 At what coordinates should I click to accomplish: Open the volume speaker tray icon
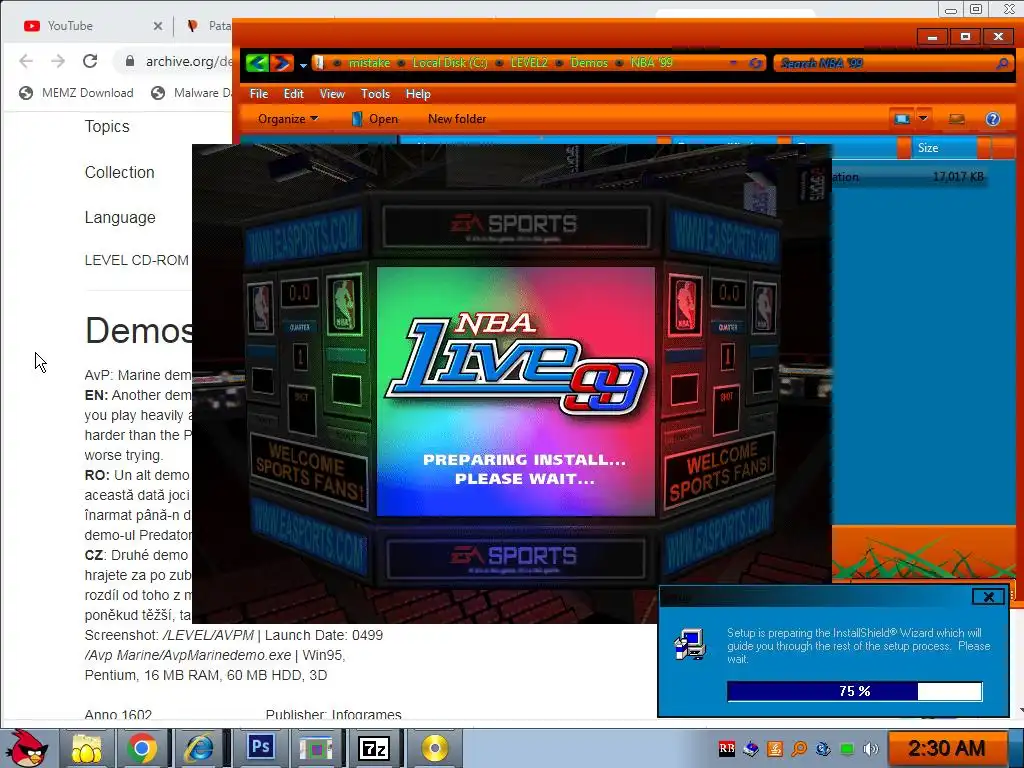tap(871, 748)
